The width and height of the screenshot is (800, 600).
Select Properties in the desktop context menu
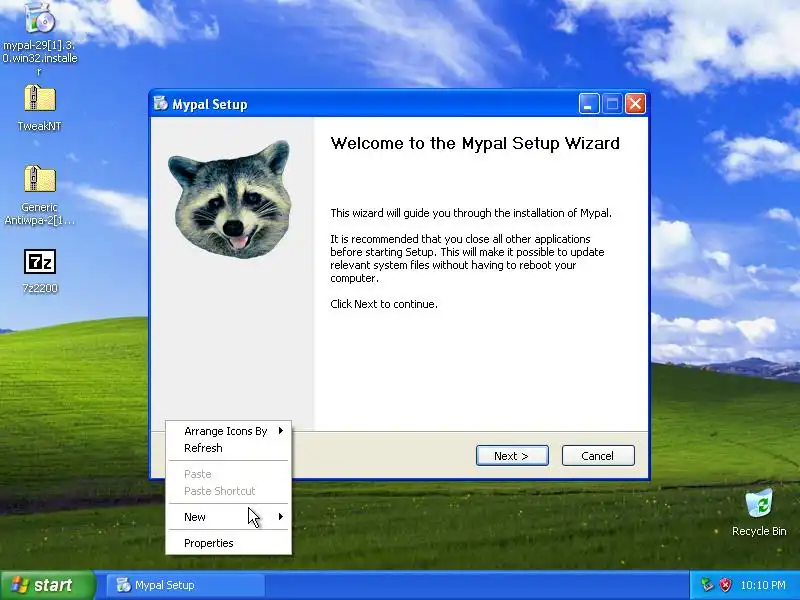pos(229,543)
